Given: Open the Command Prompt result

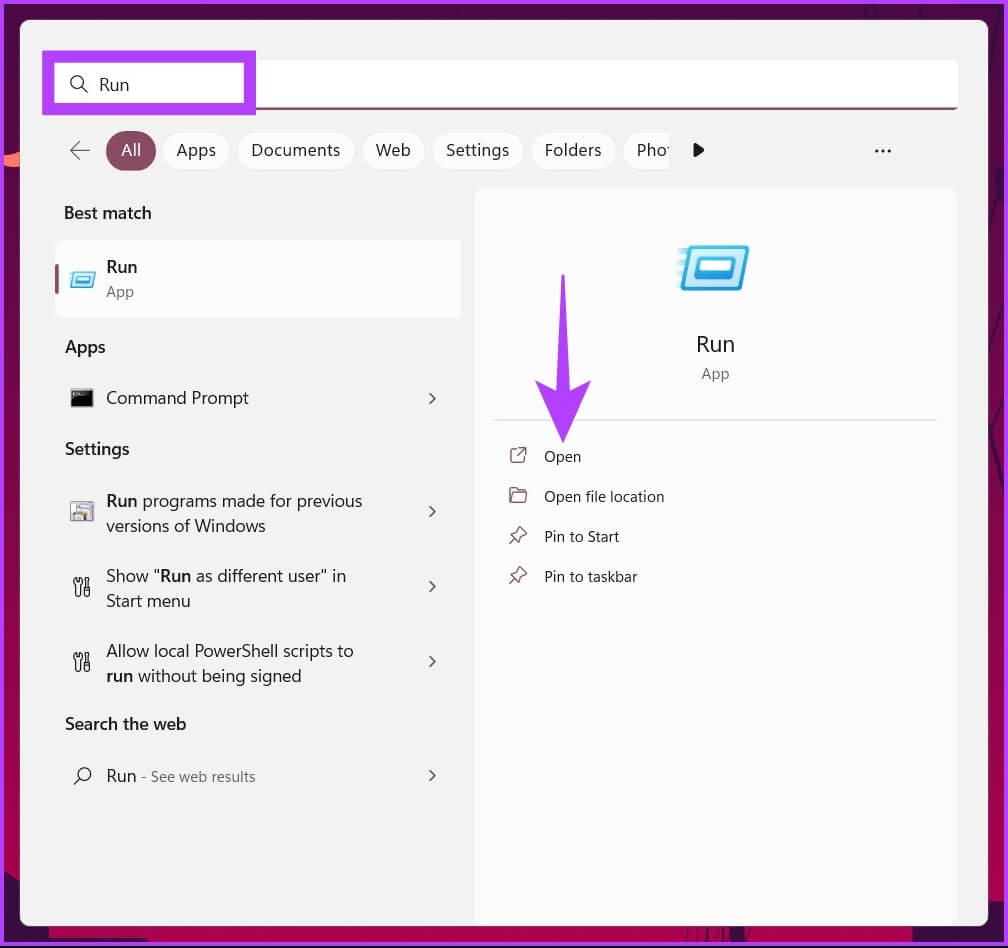Looking at the screenshot, I should (x=258, y=398).
